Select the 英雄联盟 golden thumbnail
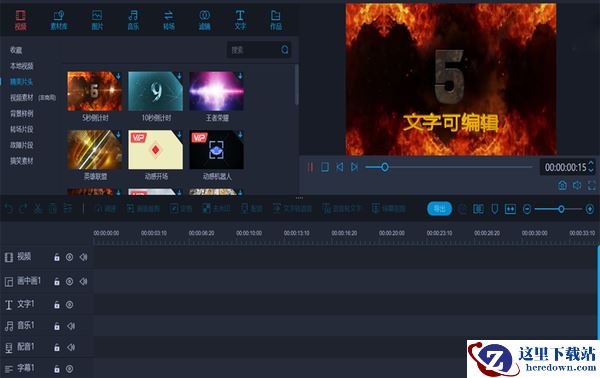 click(95, 150)
